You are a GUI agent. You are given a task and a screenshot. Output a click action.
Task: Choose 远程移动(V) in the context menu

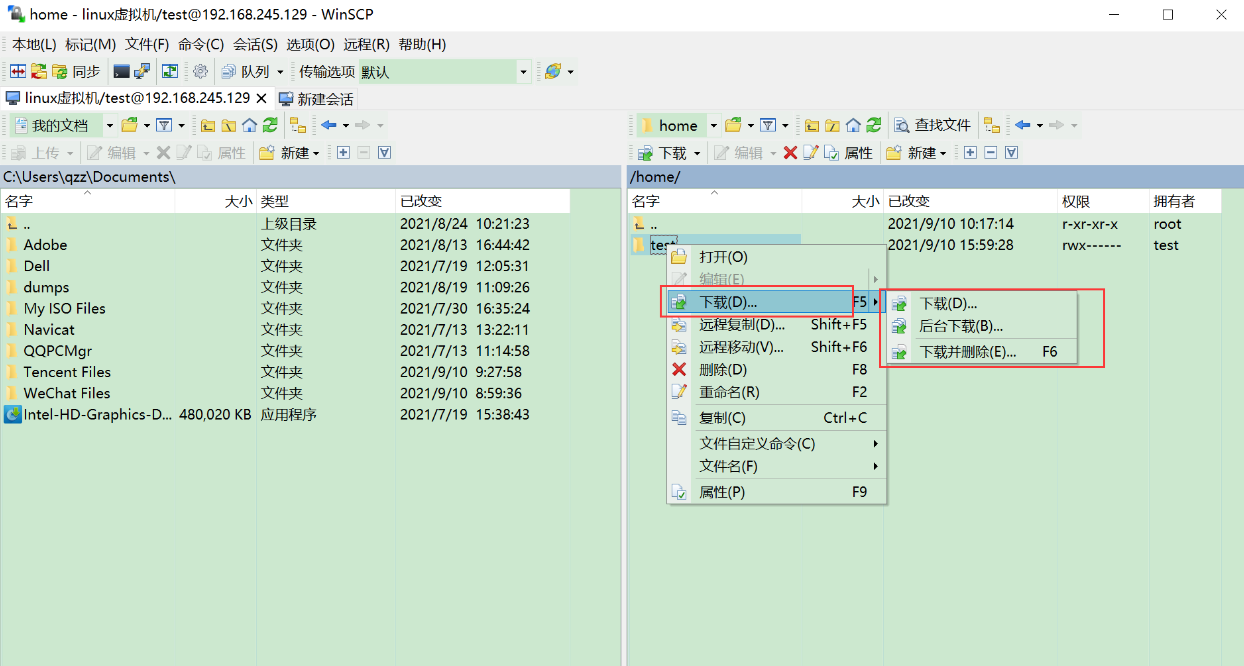777,347
